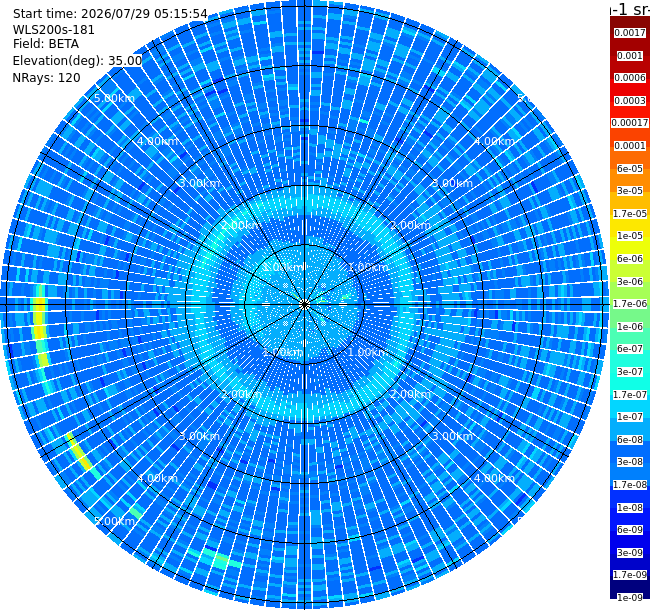Click the bright yellow arc on the west side
650x610 pixels.
pyautogui.click(x=40, y=325)
